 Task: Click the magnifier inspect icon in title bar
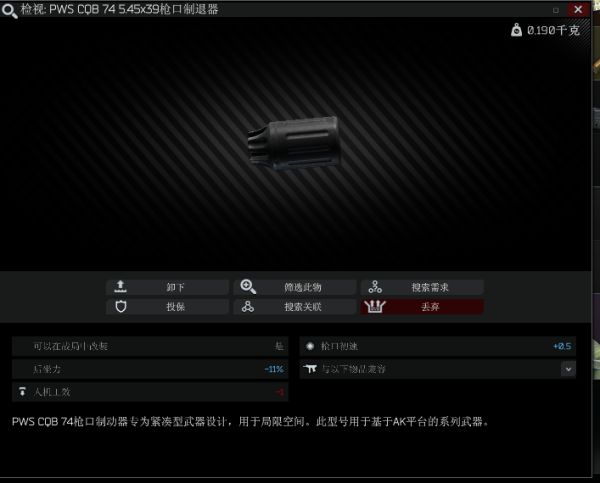click(x=9, y=10)
